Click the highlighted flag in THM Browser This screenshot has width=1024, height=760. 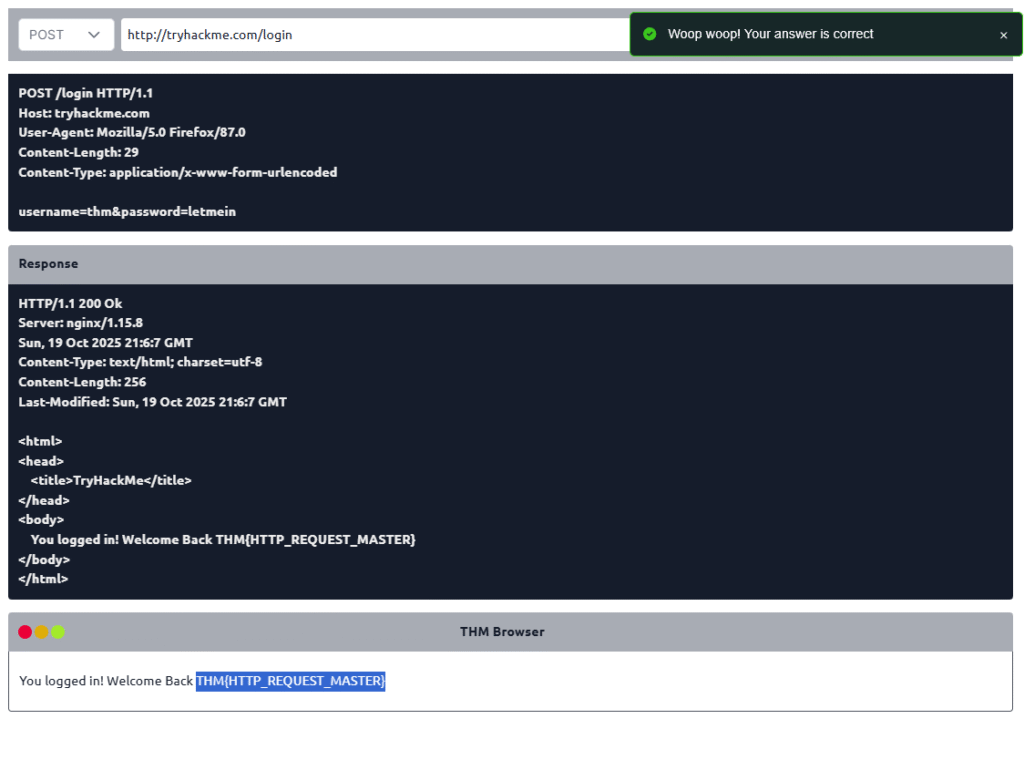click(x=290, y=681)
